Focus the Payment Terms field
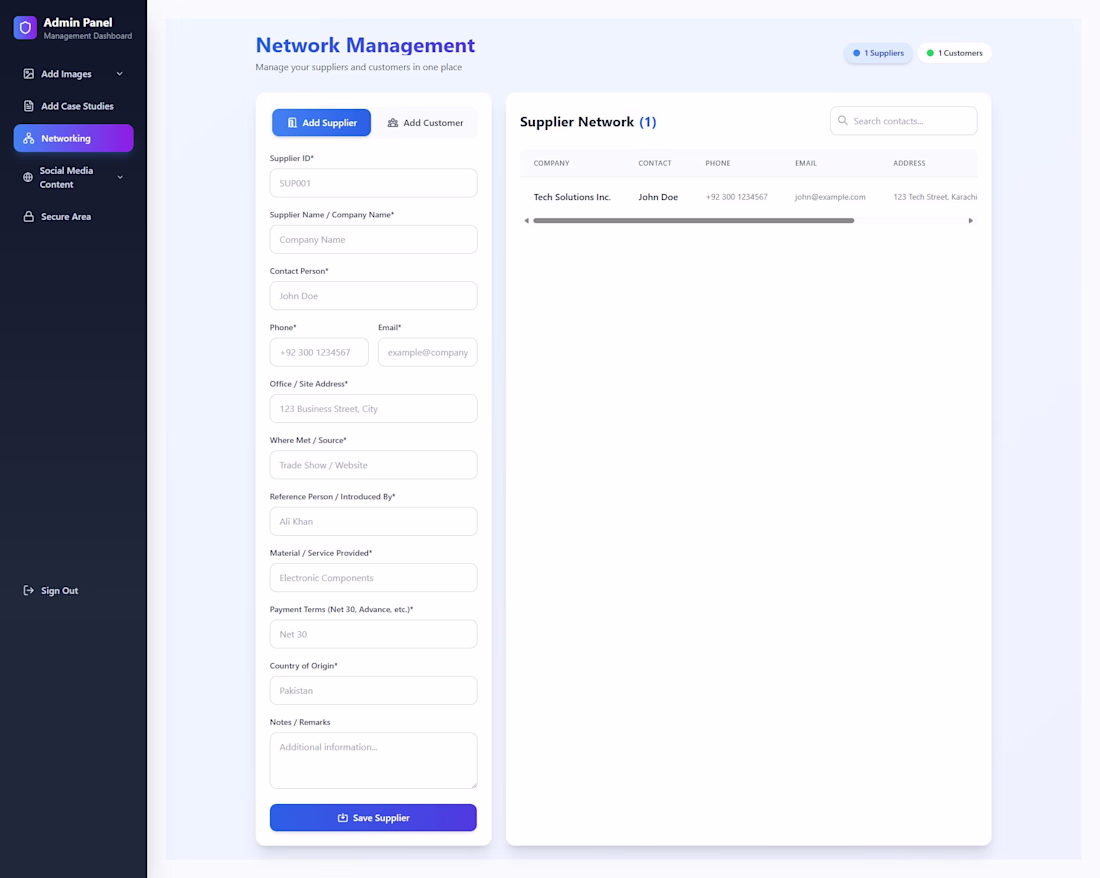1100x878 pixels. pyautogui.click(x=373, y=634)
